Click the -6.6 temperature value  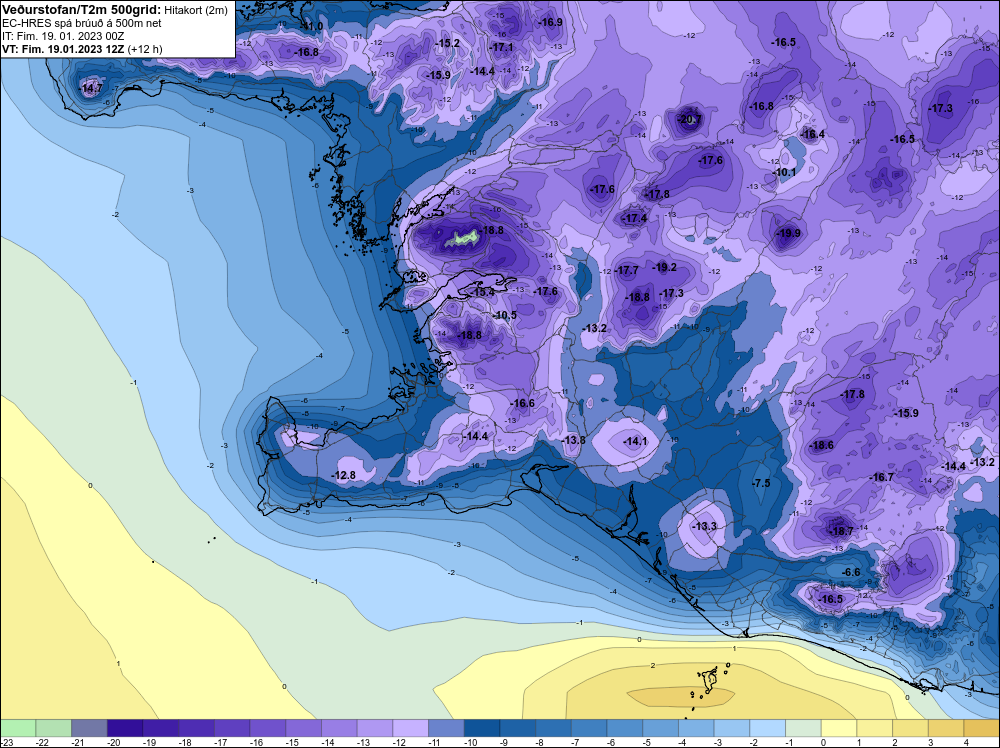coord(852,572)
